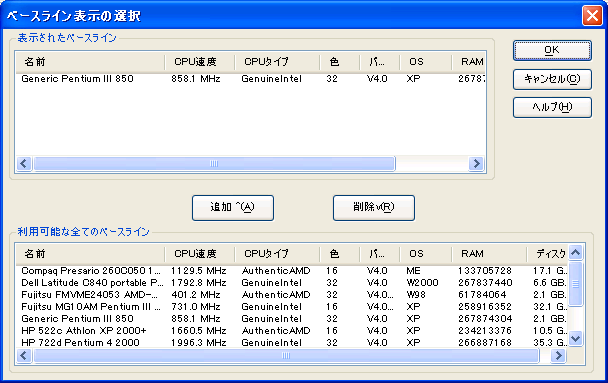
Task: Click RAM value 267837440
Action: point(485,283)
